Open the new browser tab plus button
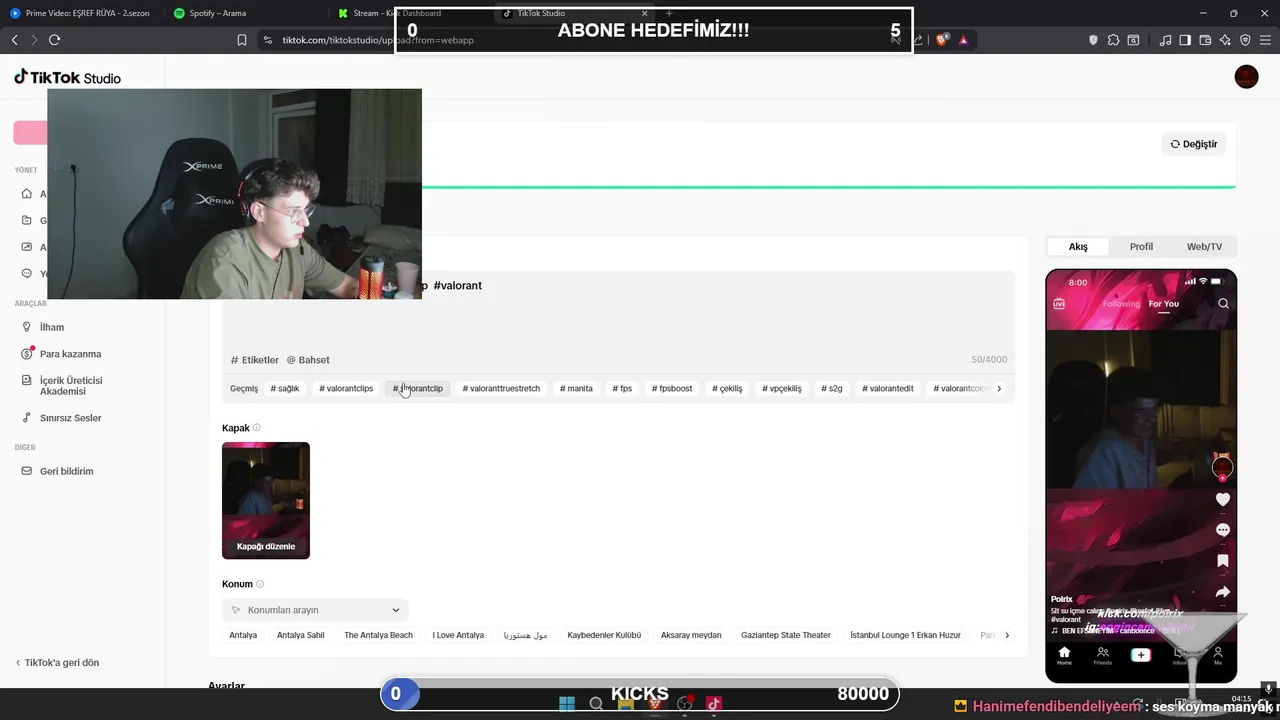The width and height of the screenshot is (1280, 720). pyautogui.click(x=669, y=13)
